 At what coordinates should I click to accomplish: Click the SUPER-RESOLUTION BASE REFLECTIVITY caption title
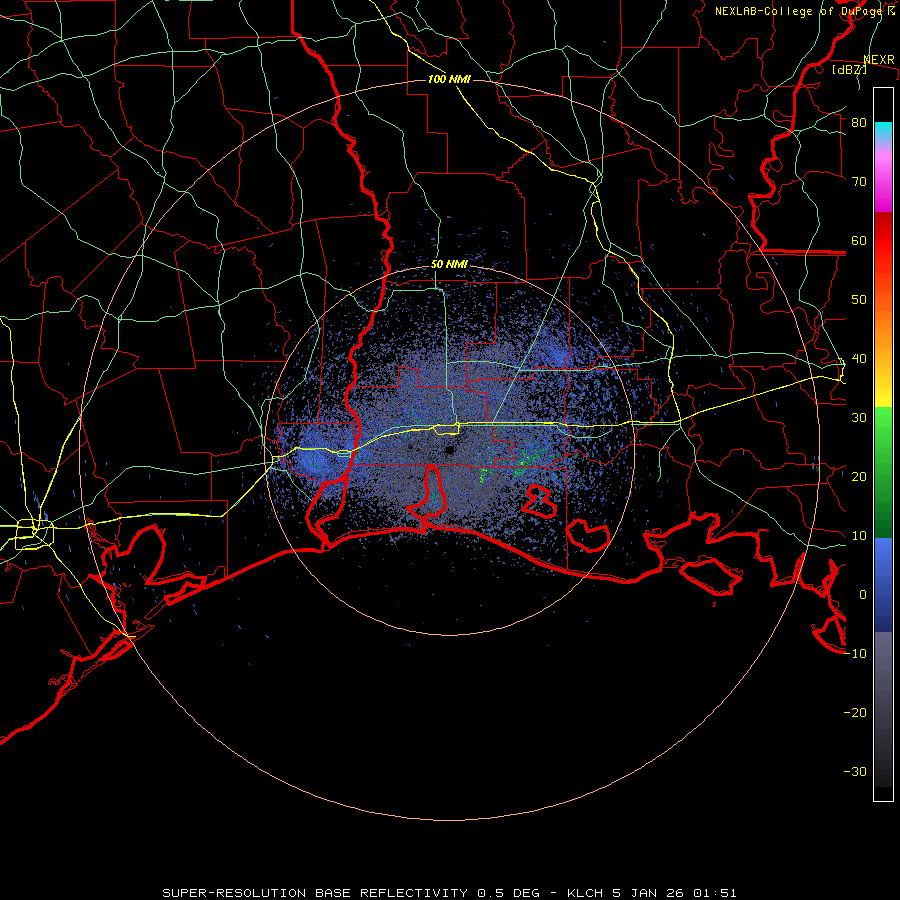click(315, 893)
